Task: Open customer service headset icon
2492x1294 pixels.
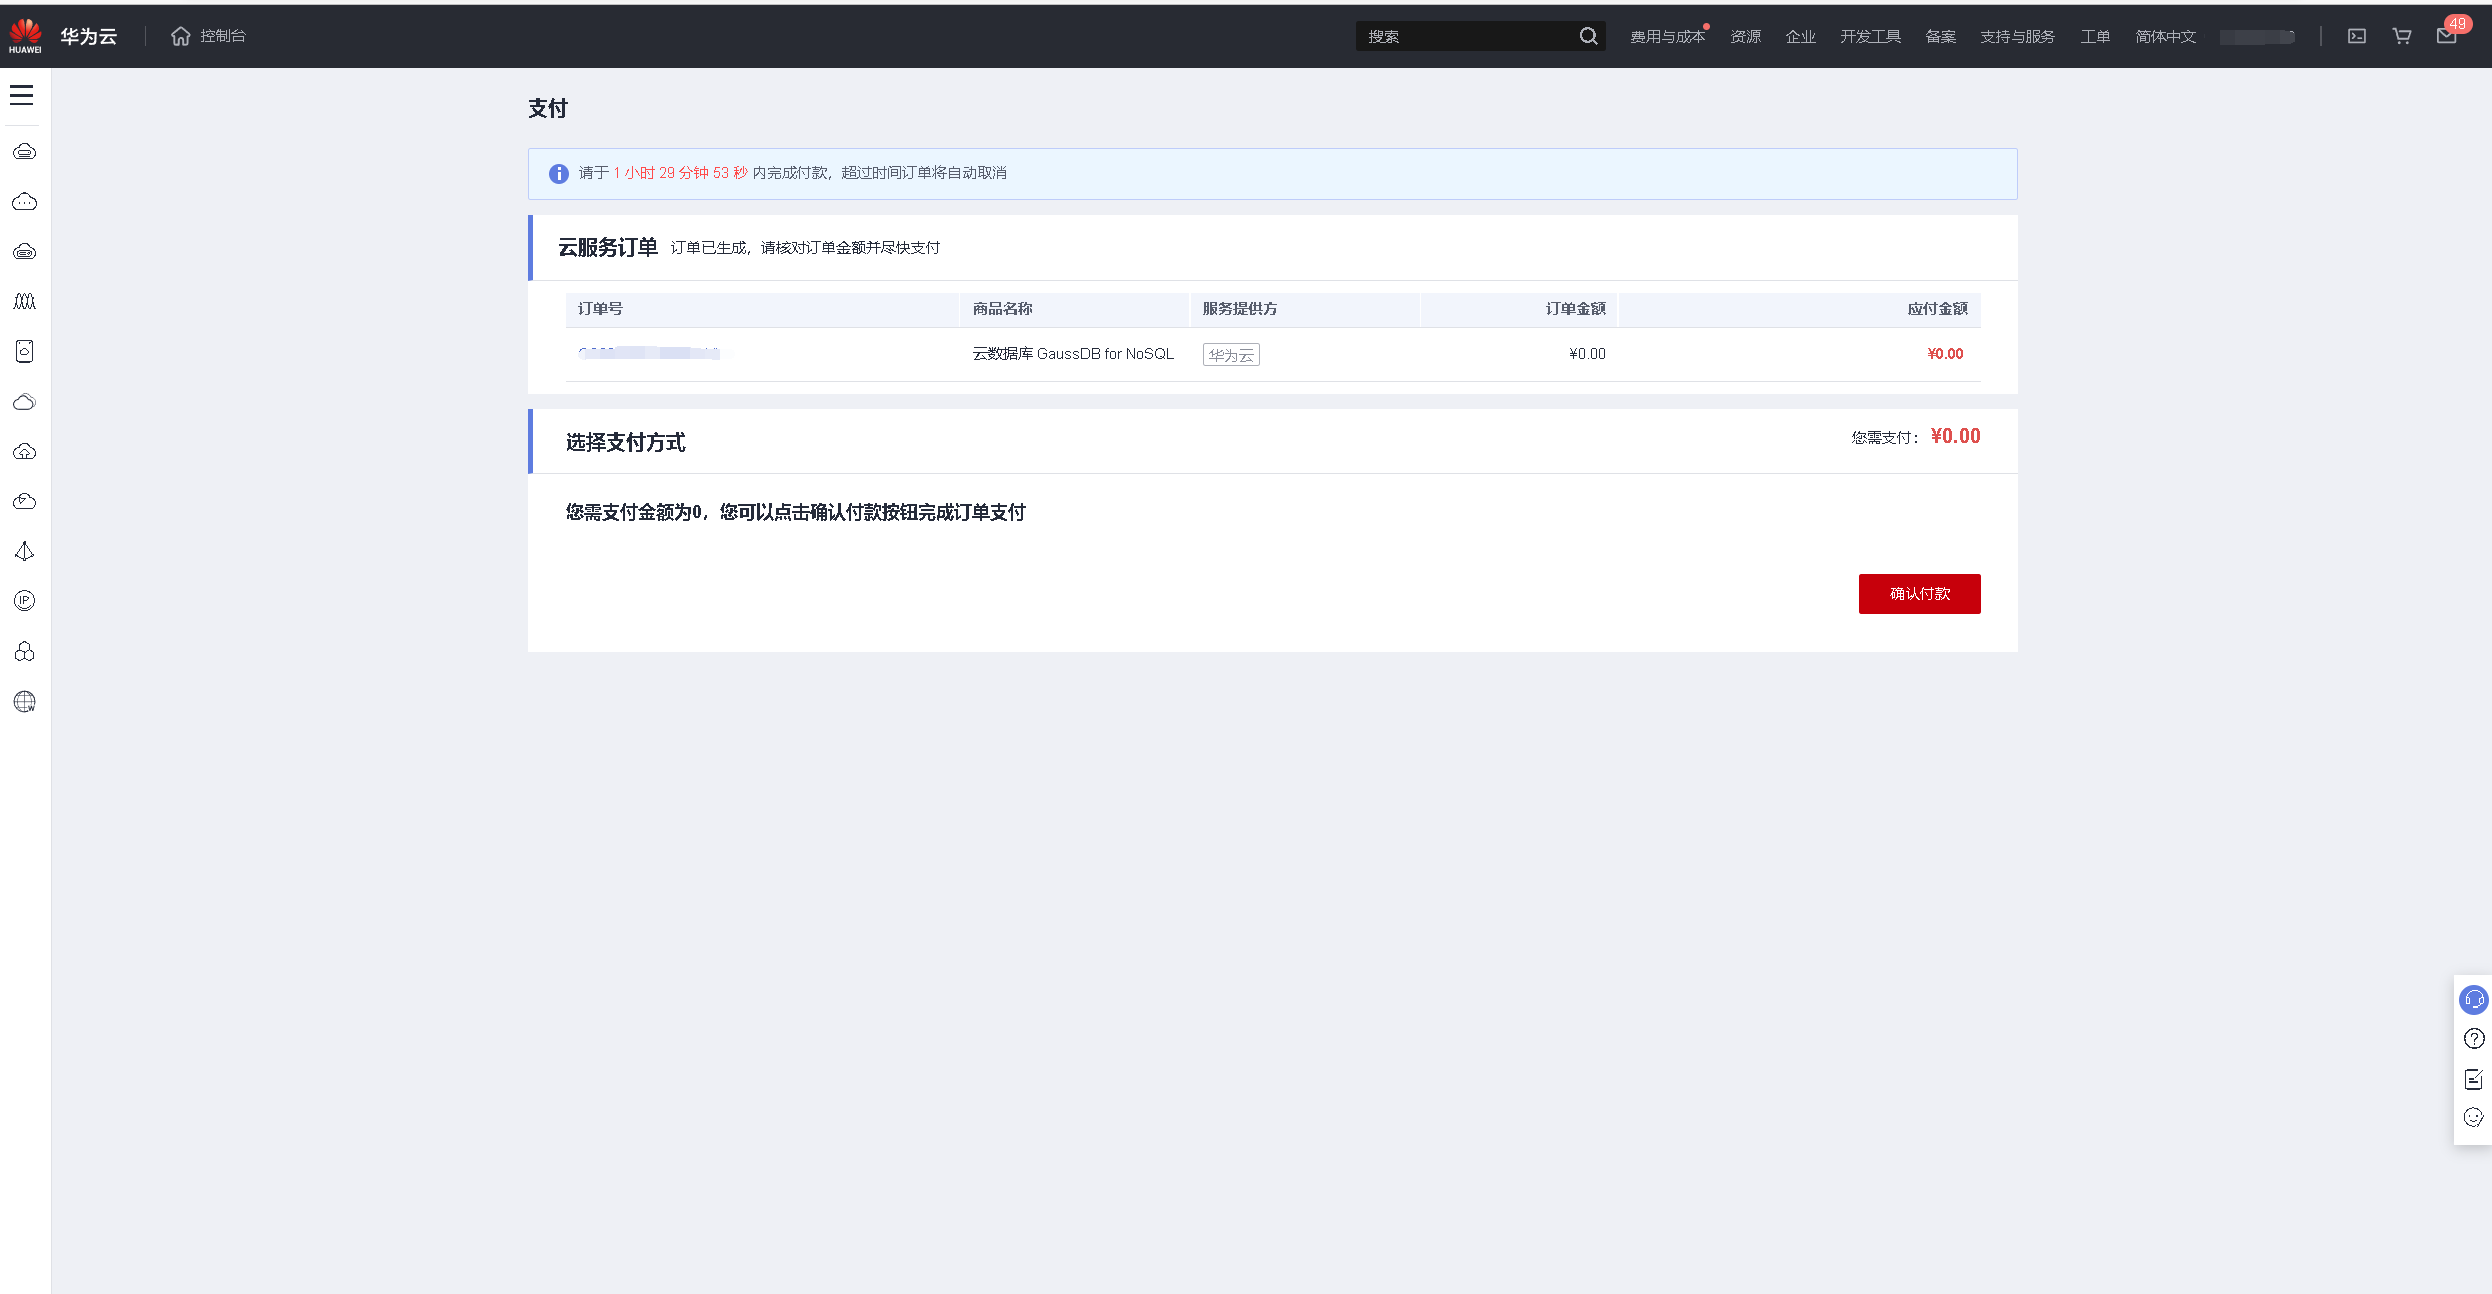Action: (x=2473, y=999)
